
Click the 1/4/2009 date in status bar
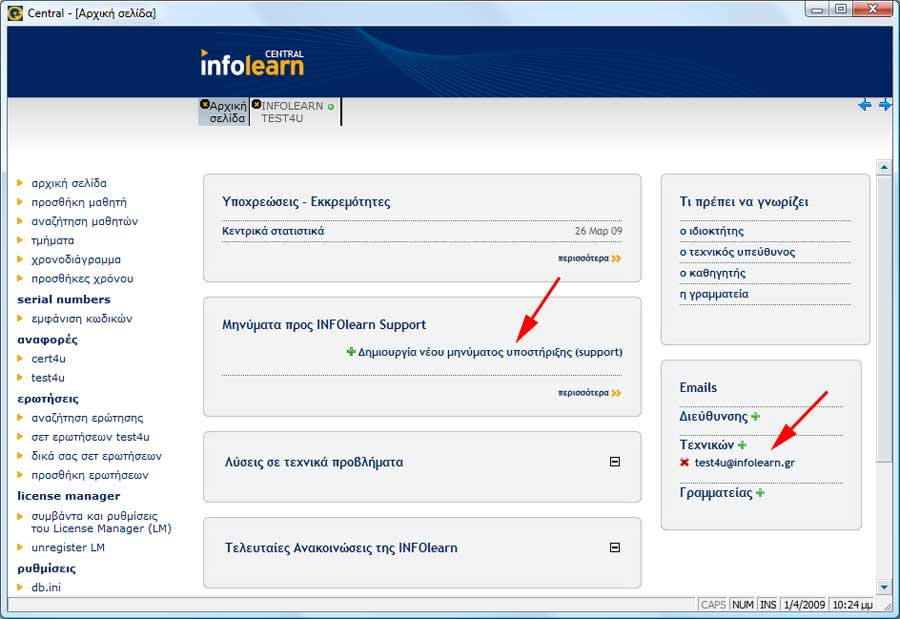click(x=804, y=605)
